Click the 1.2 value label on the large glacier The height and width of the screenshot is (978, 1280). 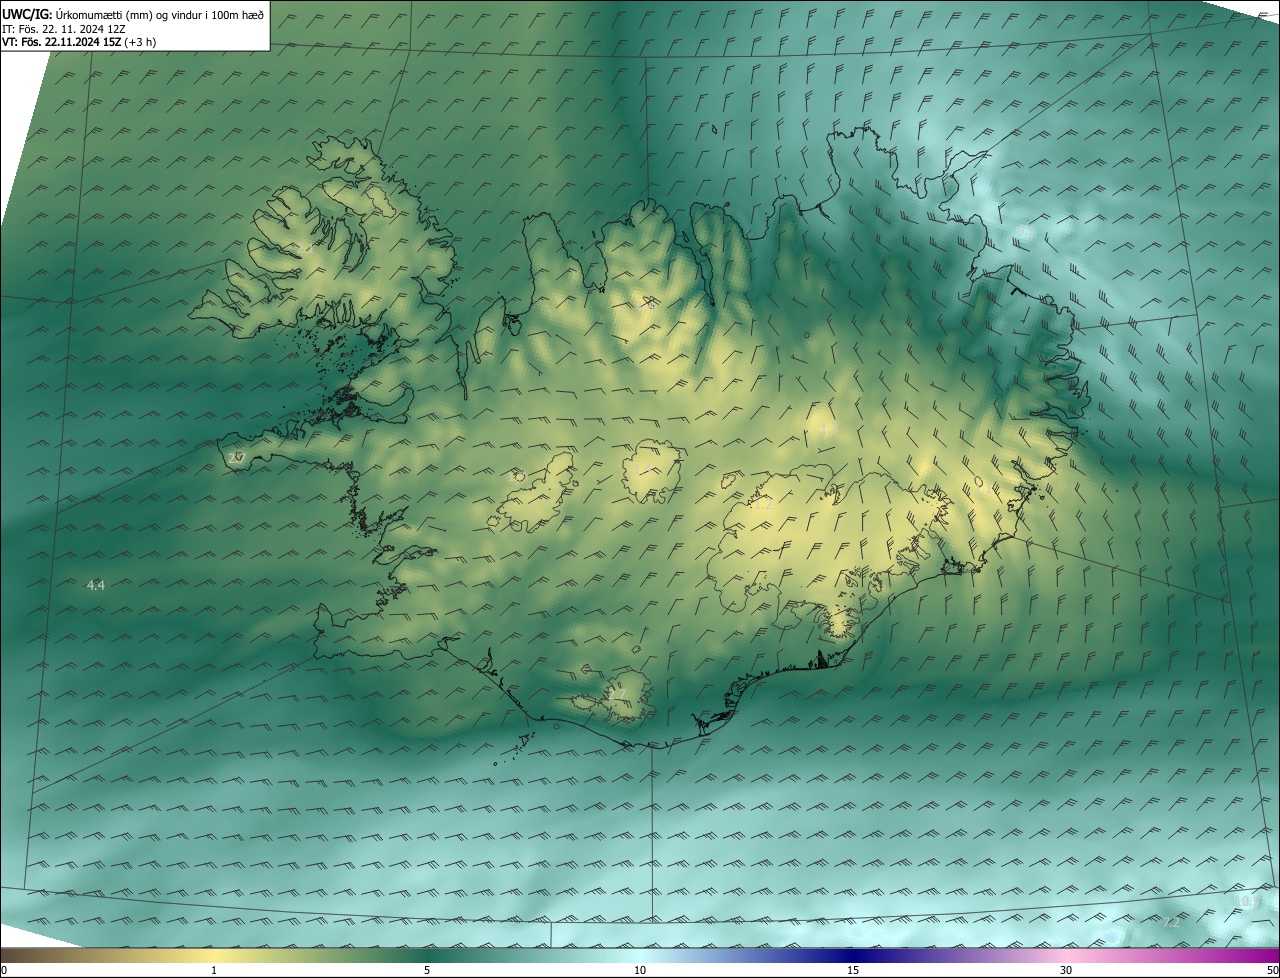[763, 505]
